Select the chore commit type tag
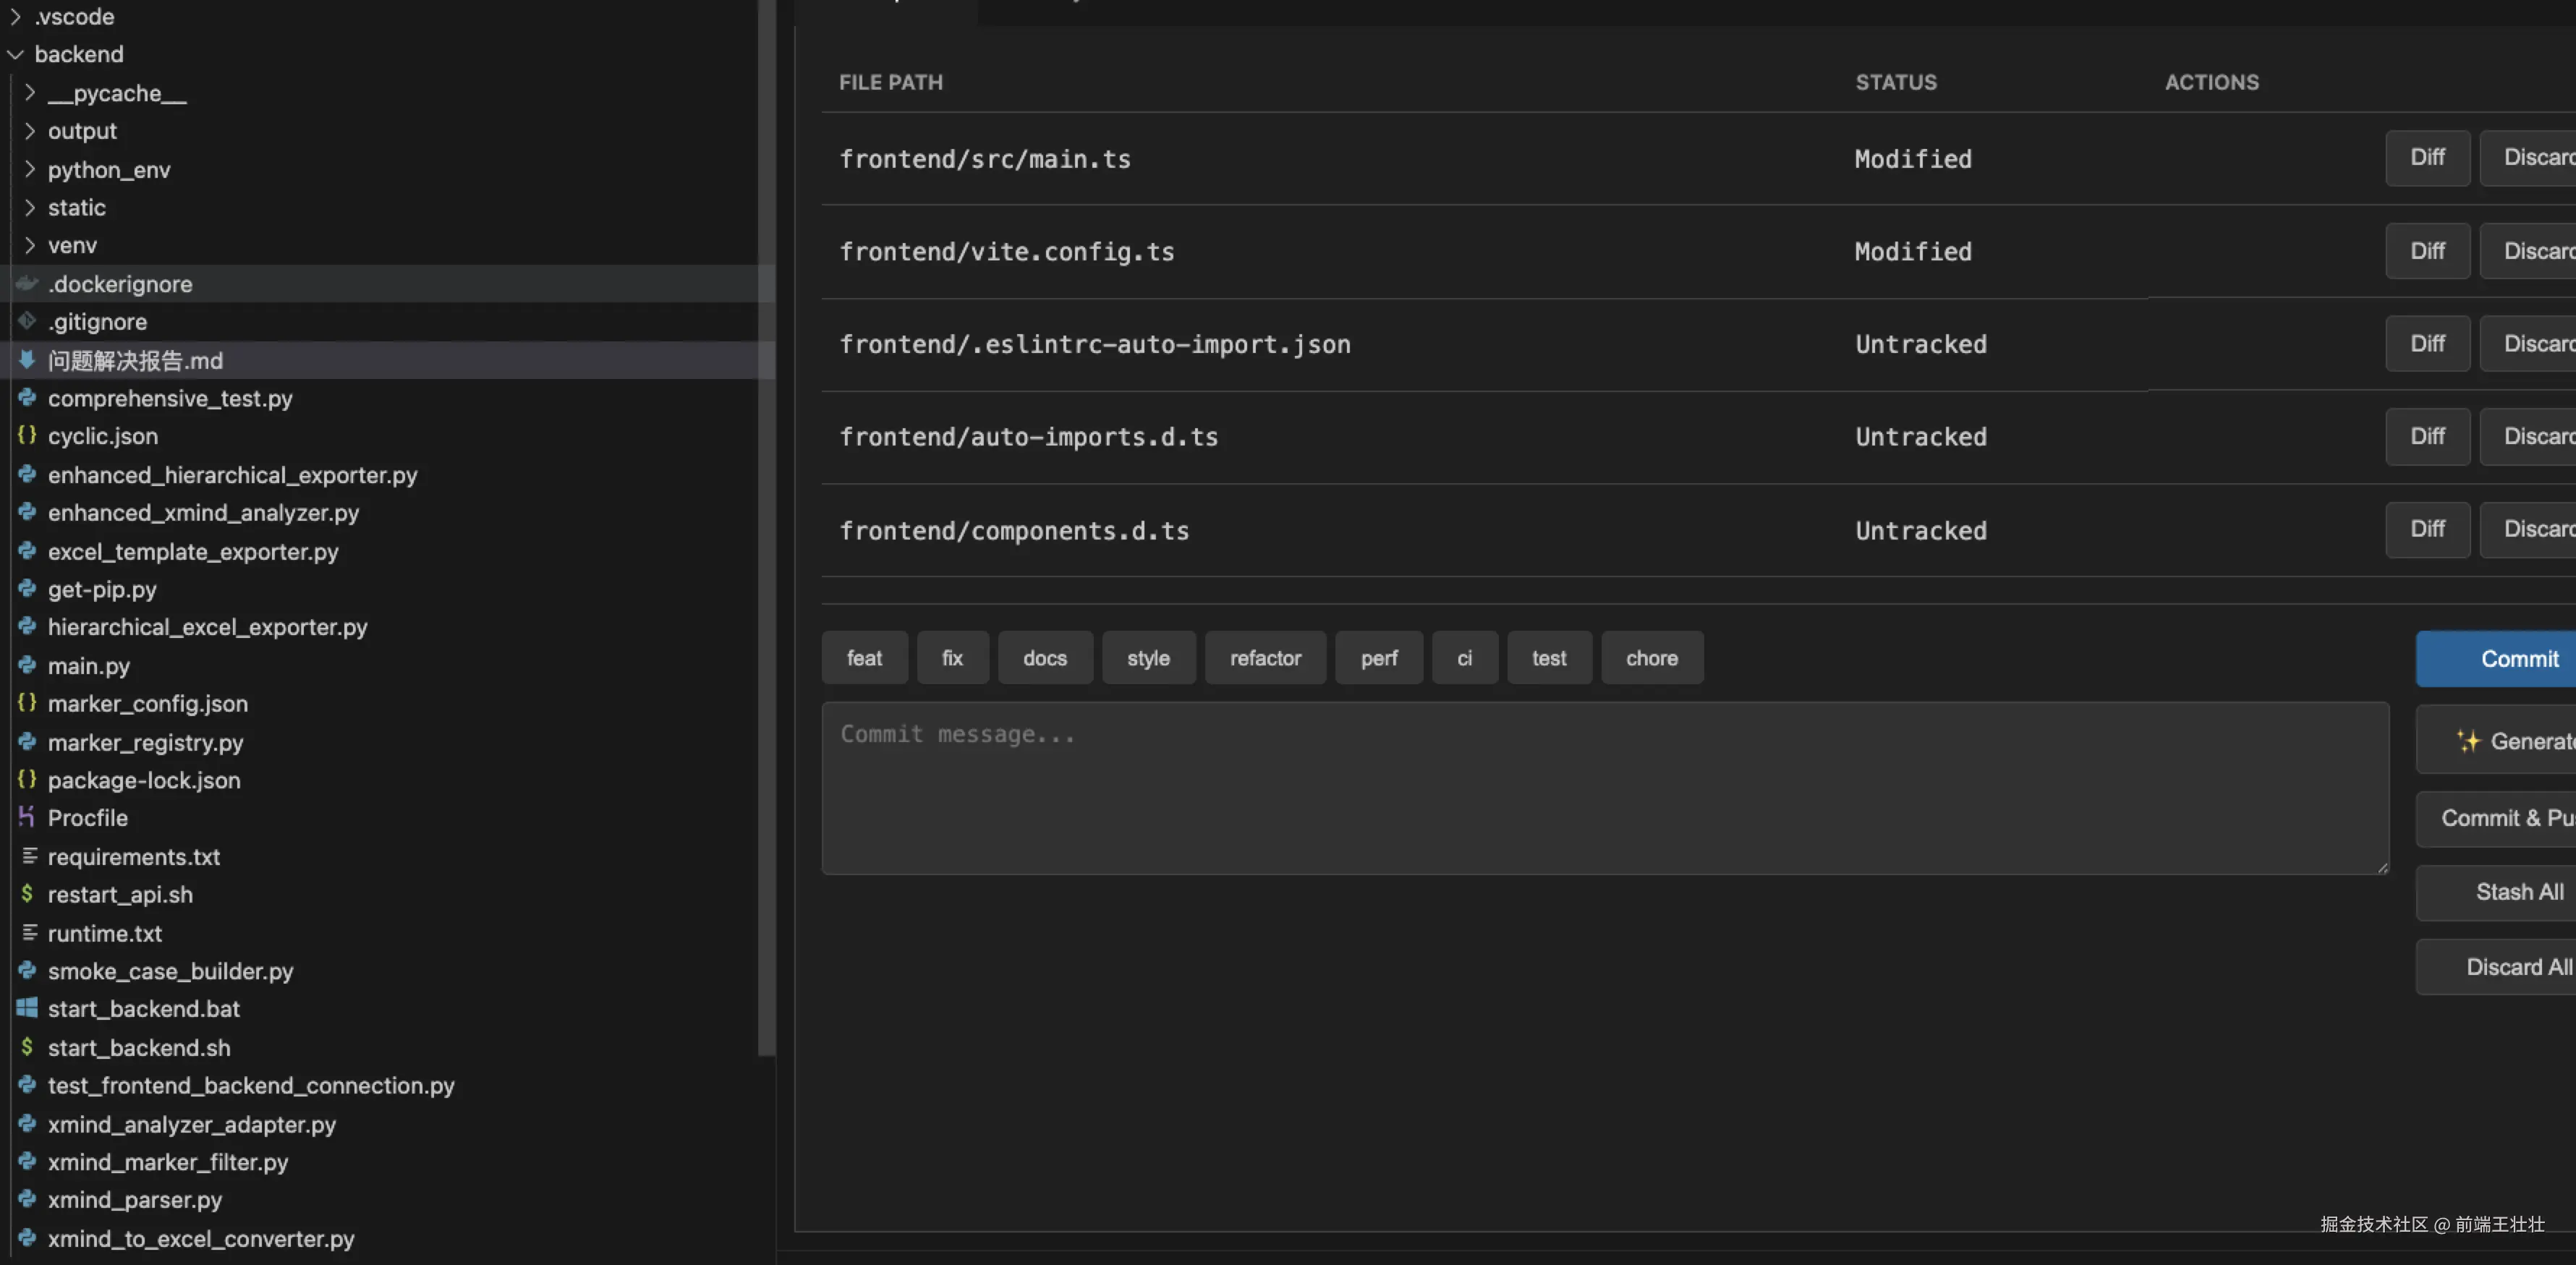This screenshot has width=2576, height=1265. pos(1651,658)
